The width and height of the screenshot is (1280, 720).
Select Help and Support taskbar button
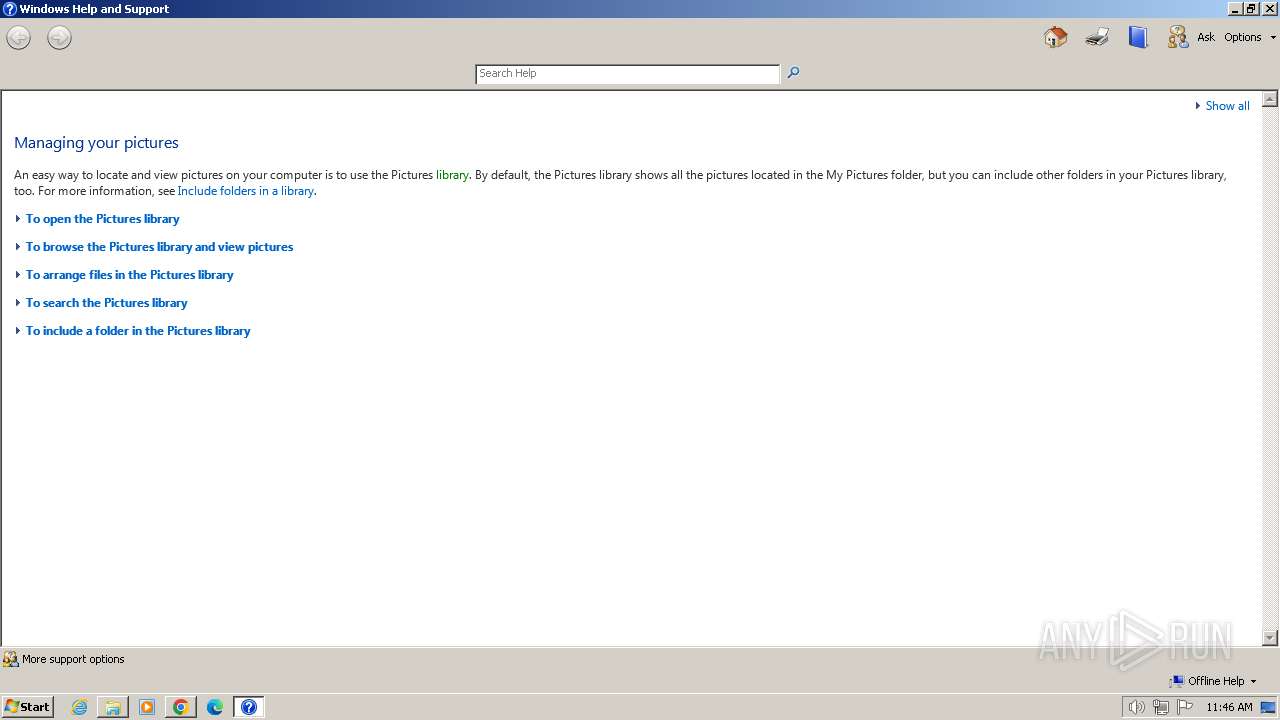coord(249,707)
